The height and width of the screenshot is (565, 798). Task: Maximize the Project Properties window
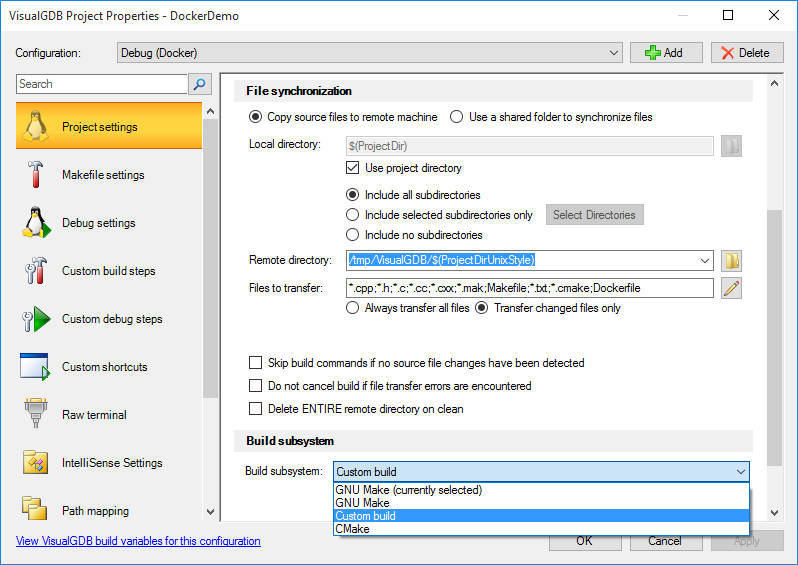point(728,15)
